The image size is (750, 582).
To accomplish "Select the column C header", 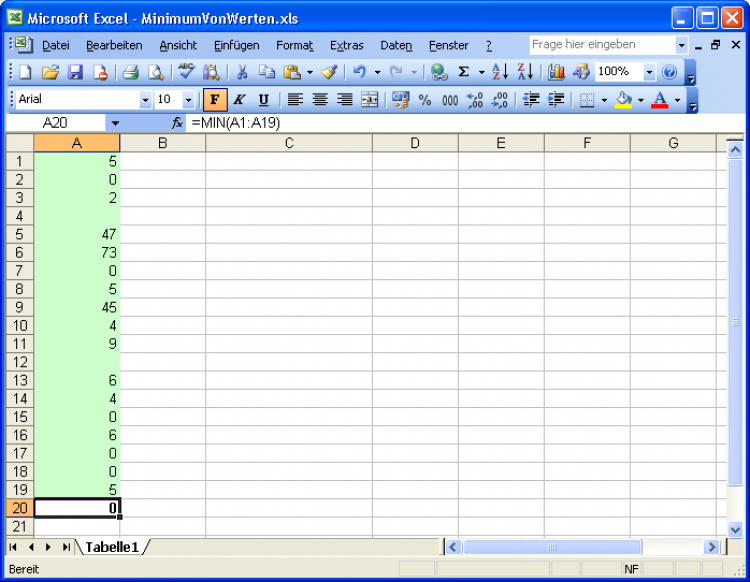I will [288, 143].
